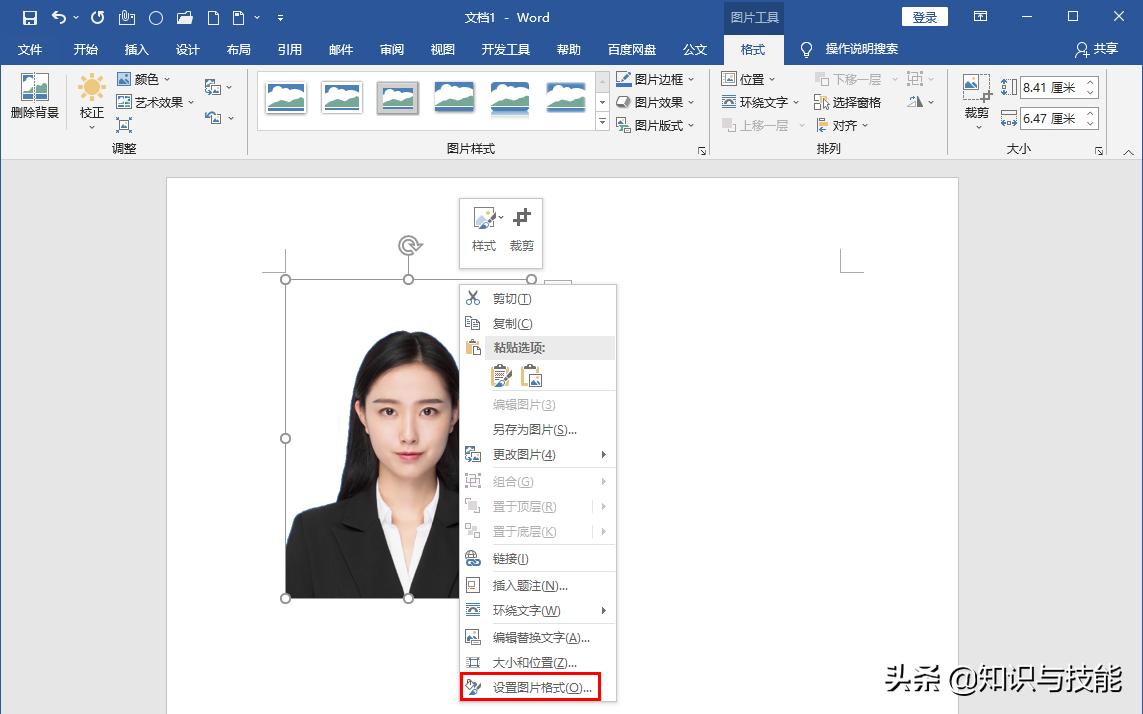1143x714 pixels.
Task: Increase height using the 8.41 厘米 stepper
Action: [1090, 82]
